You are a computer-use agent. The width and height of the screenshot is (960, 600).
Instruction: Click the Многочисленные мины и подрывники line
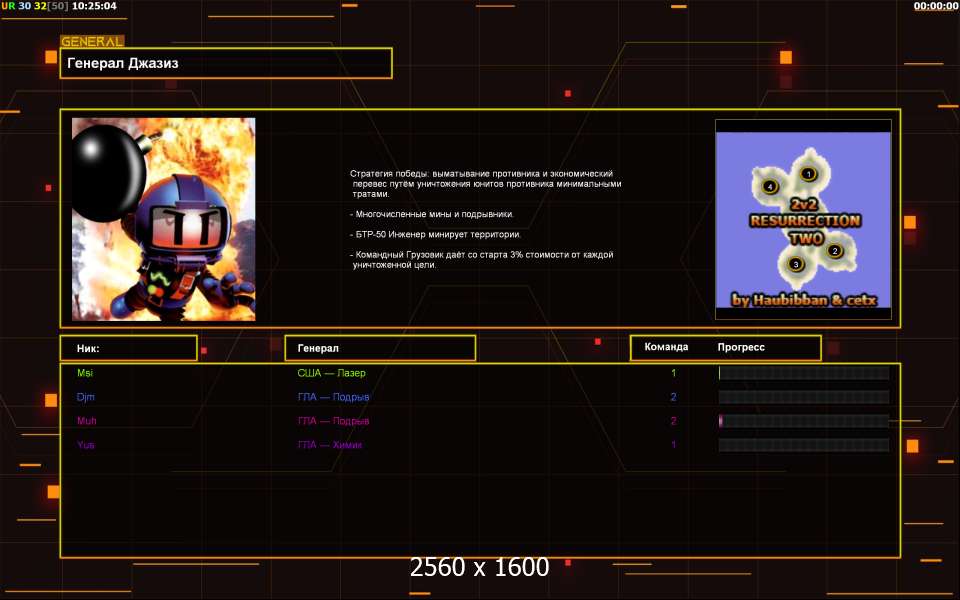click(x=432, y=214)
